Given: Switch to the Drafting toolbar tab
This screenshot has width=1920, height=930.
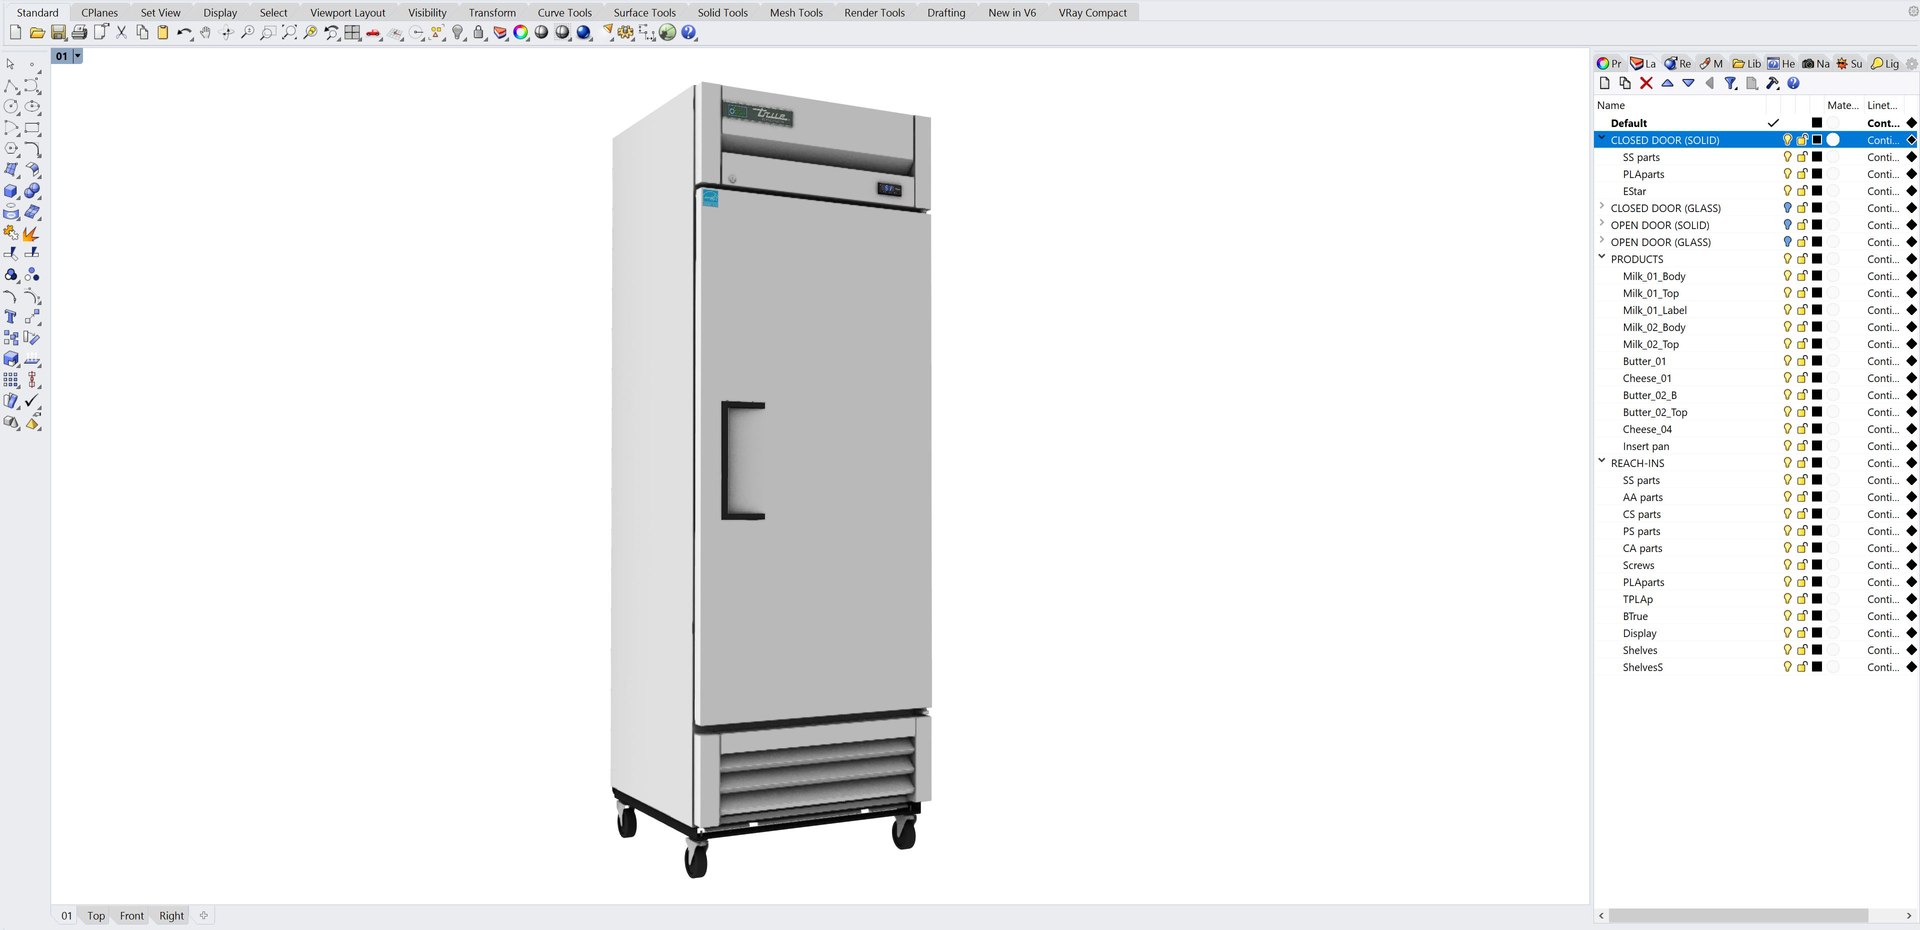Looking at the screenshot, I should (946, 13).
